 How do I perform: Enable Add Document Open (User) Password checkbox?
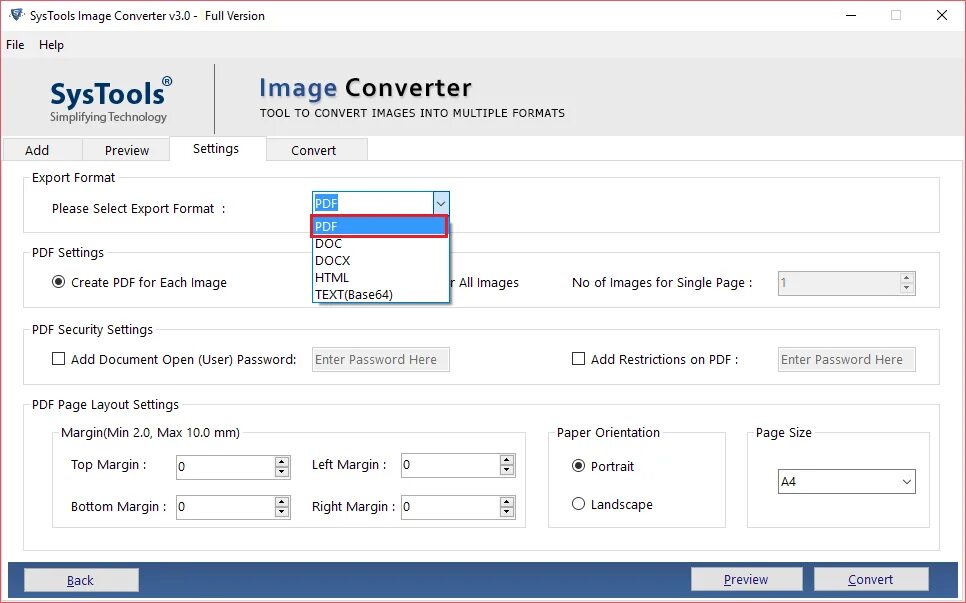(59, 358)
